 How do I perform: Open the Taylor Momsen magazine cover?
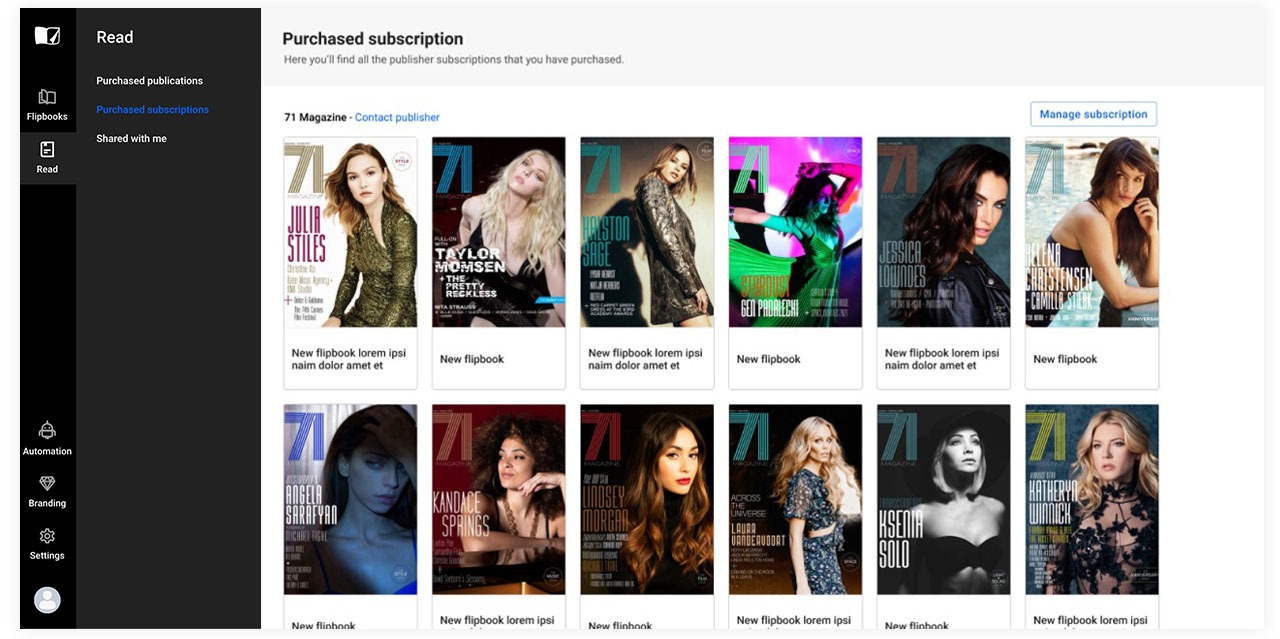[x=498, y=232]
